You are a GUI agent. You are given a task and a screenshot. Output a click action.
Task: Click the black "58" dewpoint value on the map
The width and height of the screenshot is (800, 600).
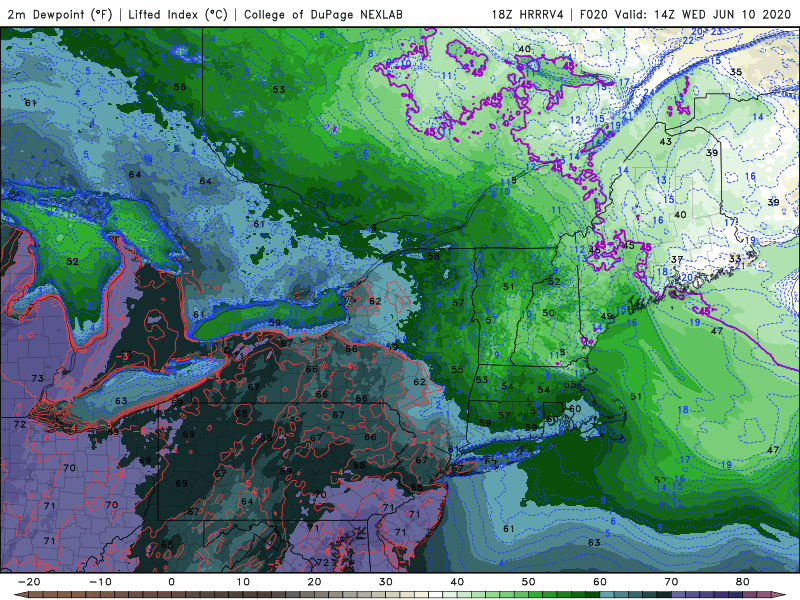tap(434, 256)
